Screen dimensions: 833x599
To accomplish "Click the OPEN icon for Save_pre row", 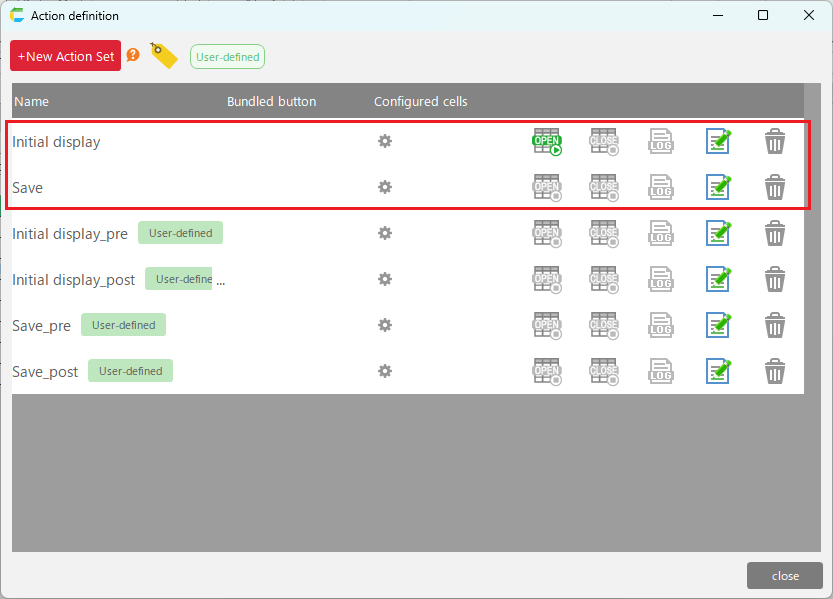I will [x=547, y=326].
